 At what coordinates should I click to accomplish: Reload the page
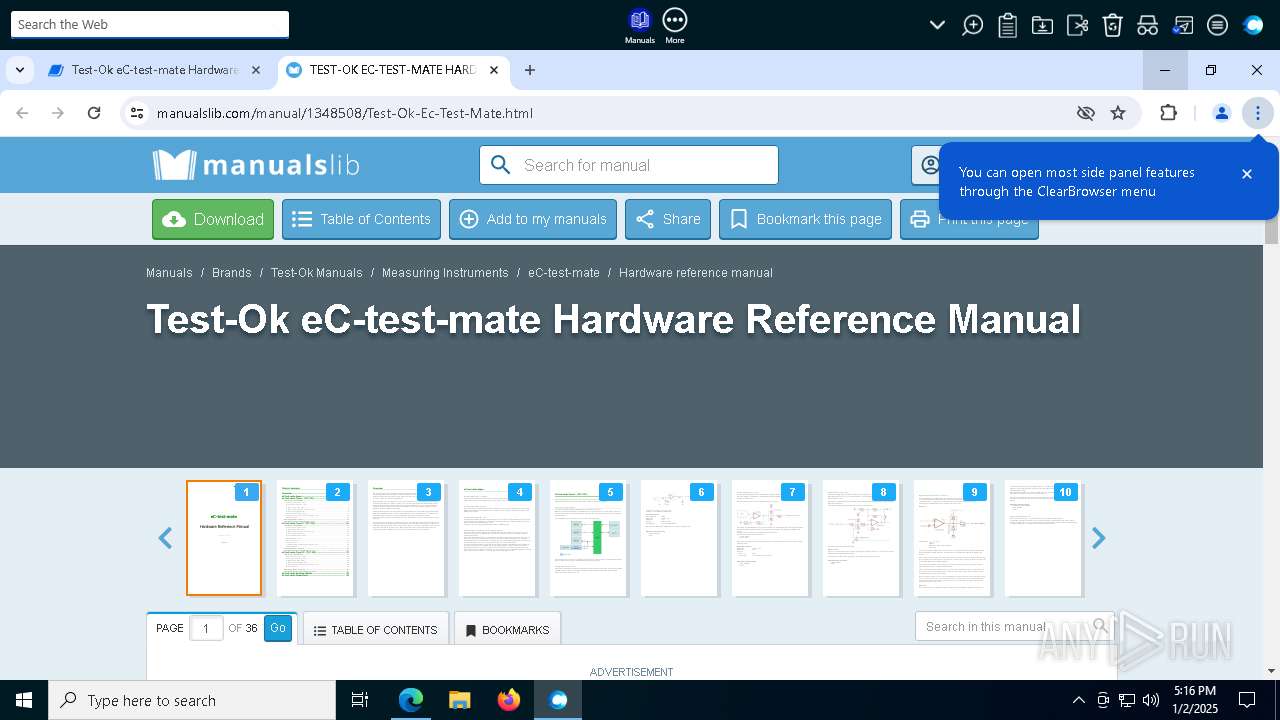tap(94, 113)
